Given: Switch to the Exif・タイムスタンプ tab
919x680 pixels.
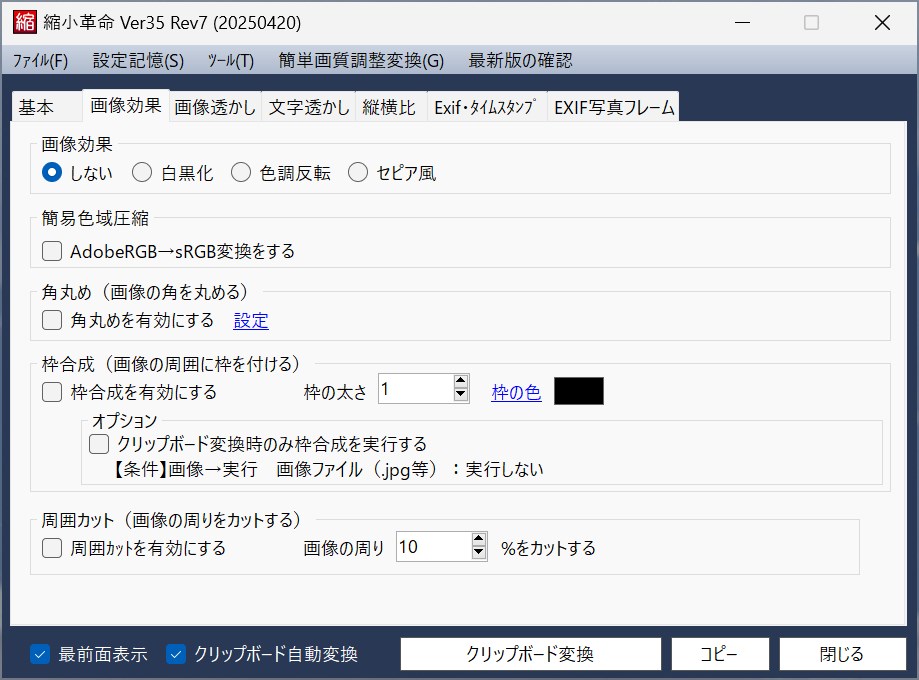Looking at the screenshot, I should coord(485,107).
